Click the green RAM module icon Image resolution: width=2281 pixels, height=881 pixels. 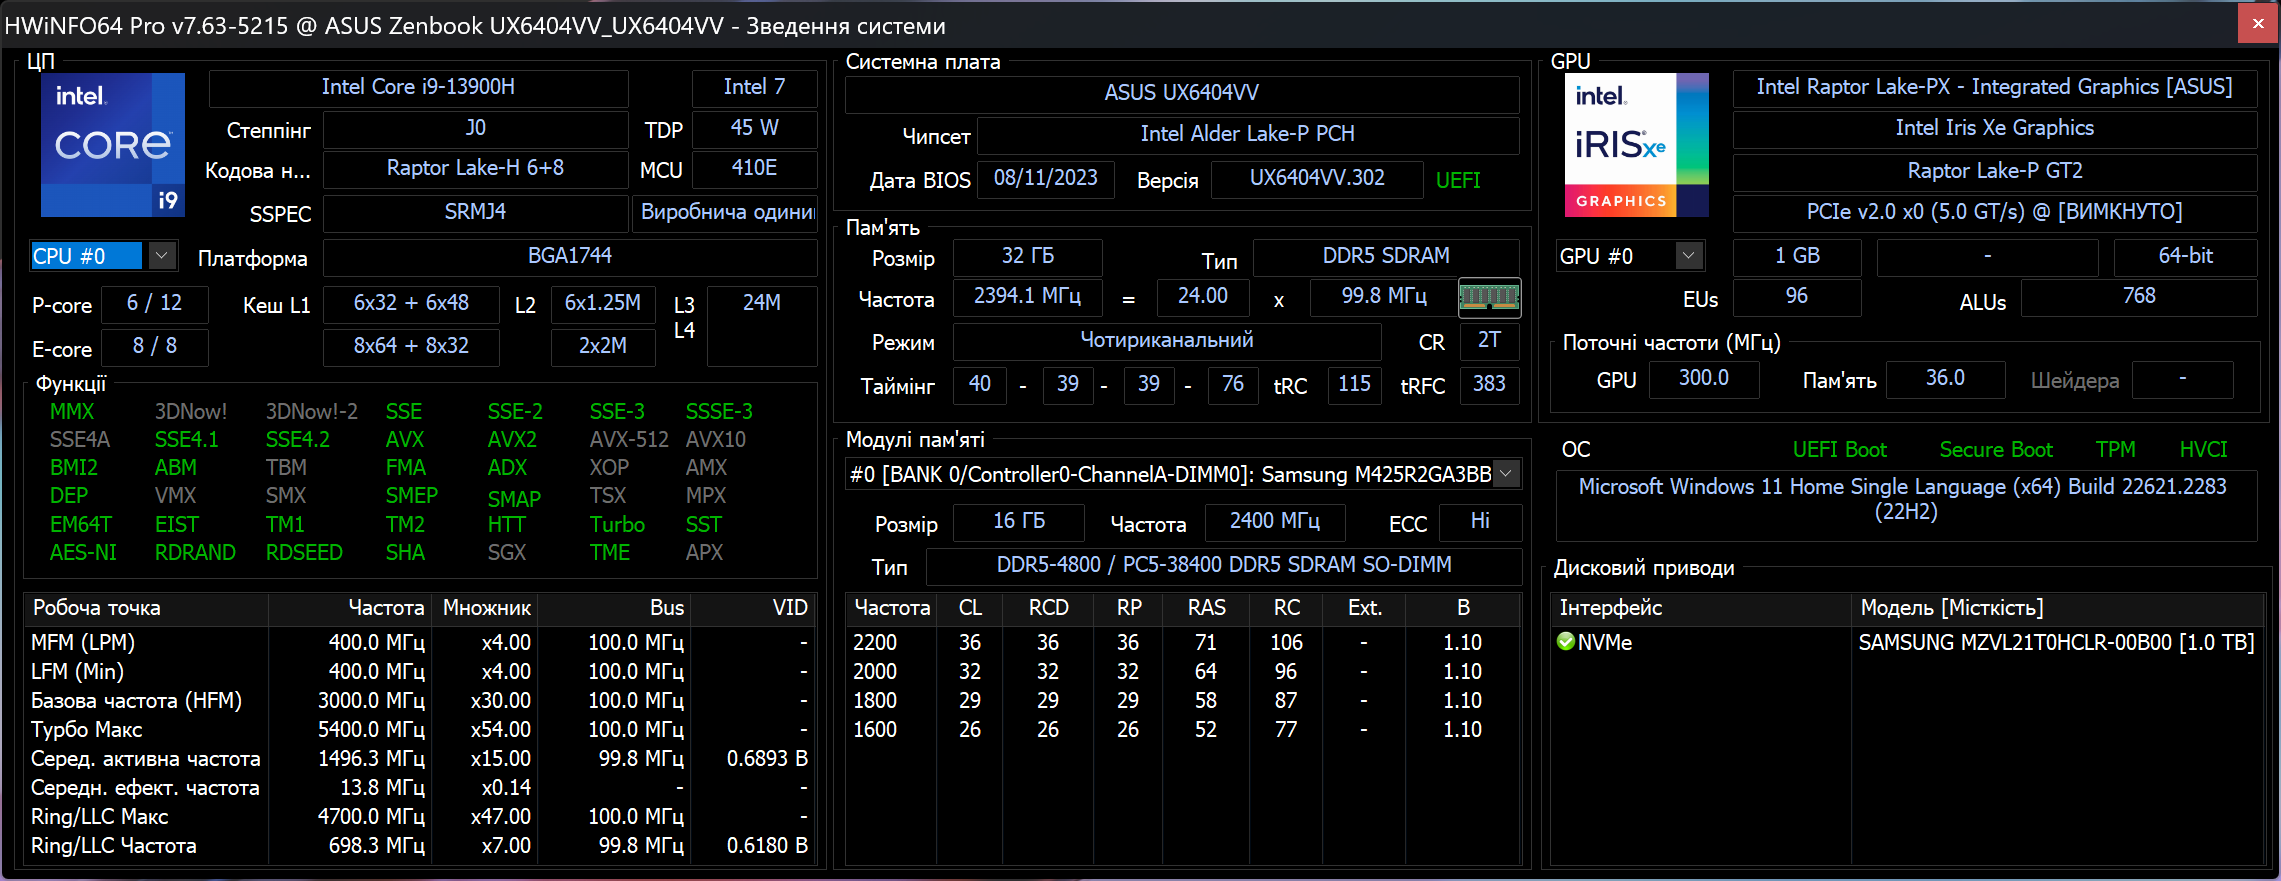[1489, 297]
